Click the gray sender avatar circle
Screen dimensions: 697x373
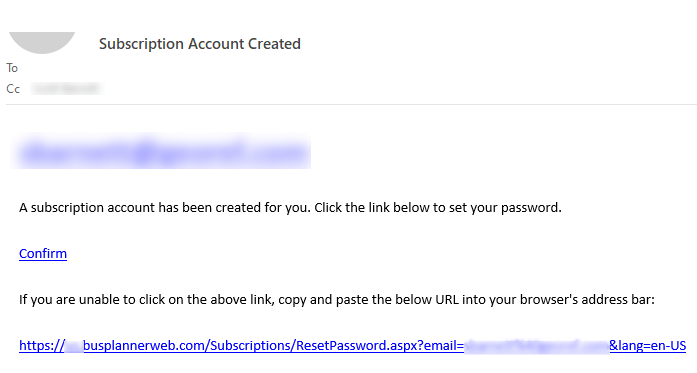pyautogui.click(x=42, y=42)
